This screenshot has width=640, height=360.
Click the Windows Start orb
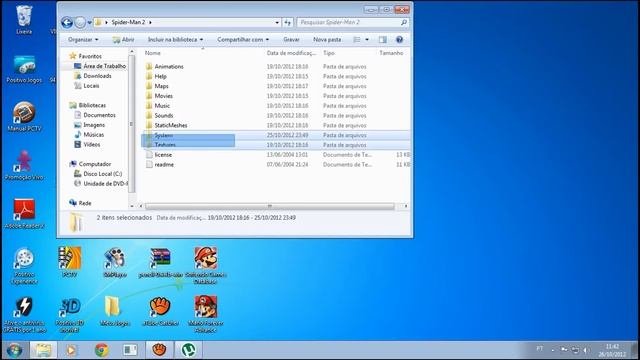[x=14, y=350]
